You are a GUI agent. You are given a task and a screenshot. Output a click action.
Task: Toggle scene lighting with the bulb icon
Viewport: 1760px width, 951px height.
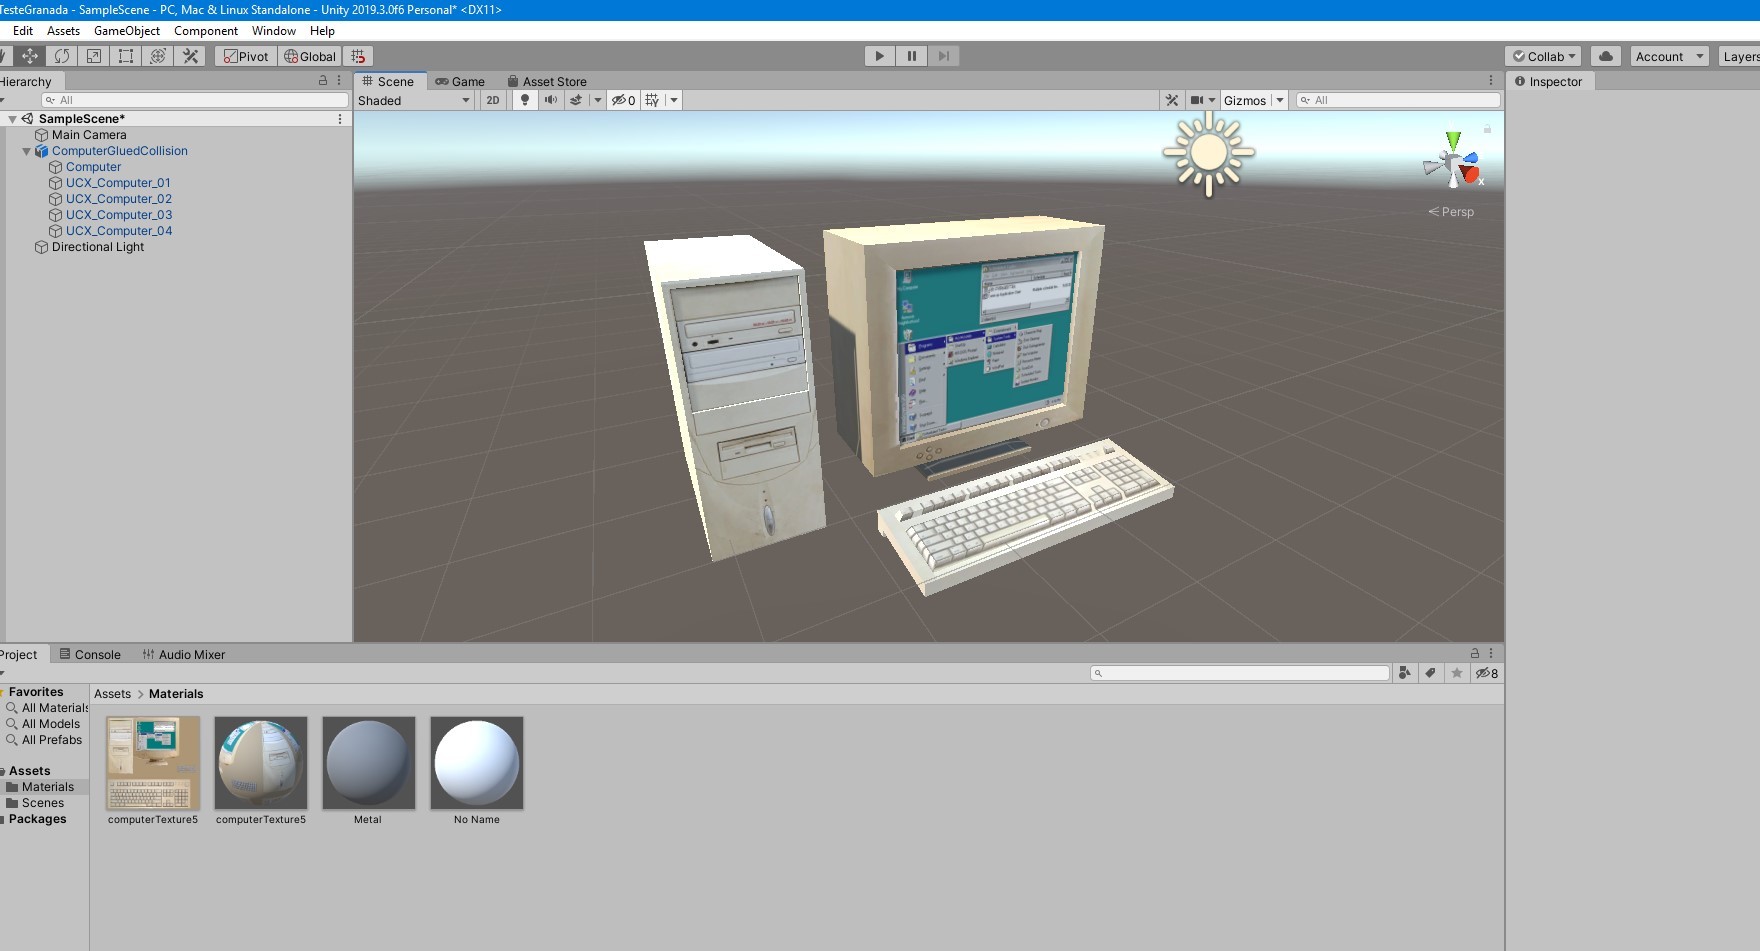coord(524,100)
